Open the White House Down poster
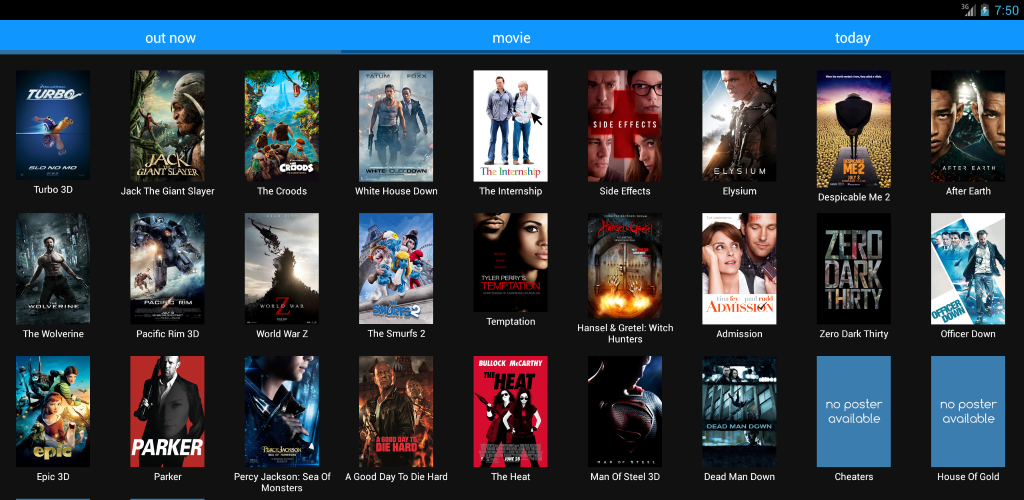This screenshot has width=1024, height=500. tap(396, 126)
